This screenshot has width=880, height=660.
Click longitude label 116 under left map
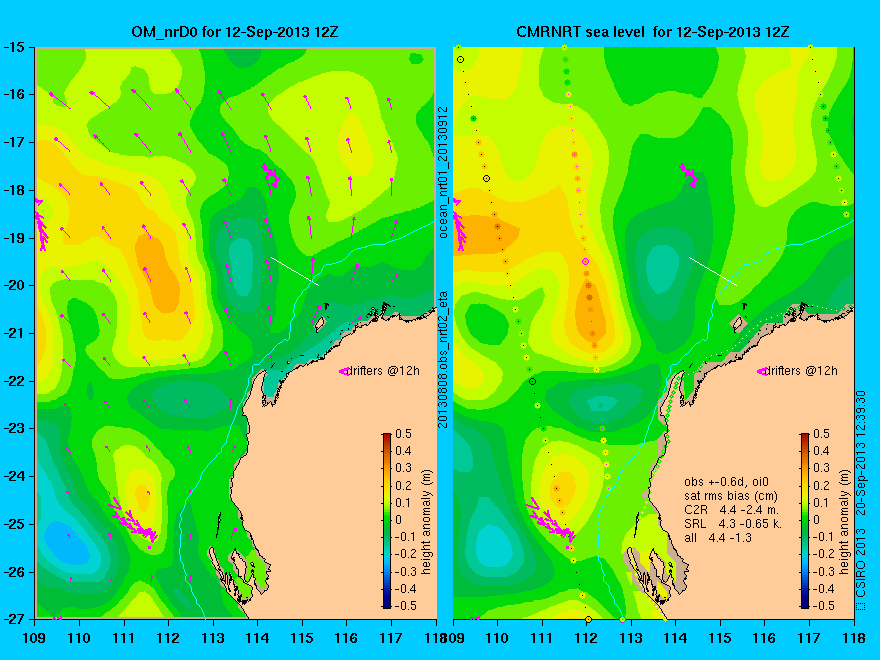[x=346, y=638]
